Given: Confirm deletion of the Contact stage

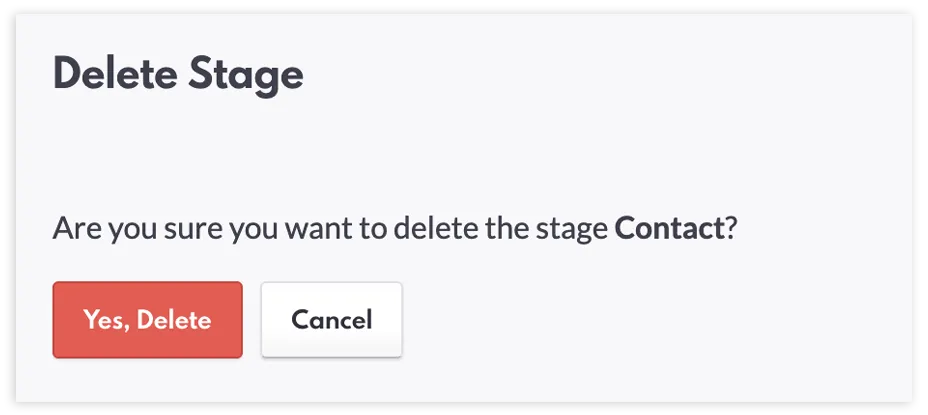Looking at the screenshot, I should [x=147, y=319].
